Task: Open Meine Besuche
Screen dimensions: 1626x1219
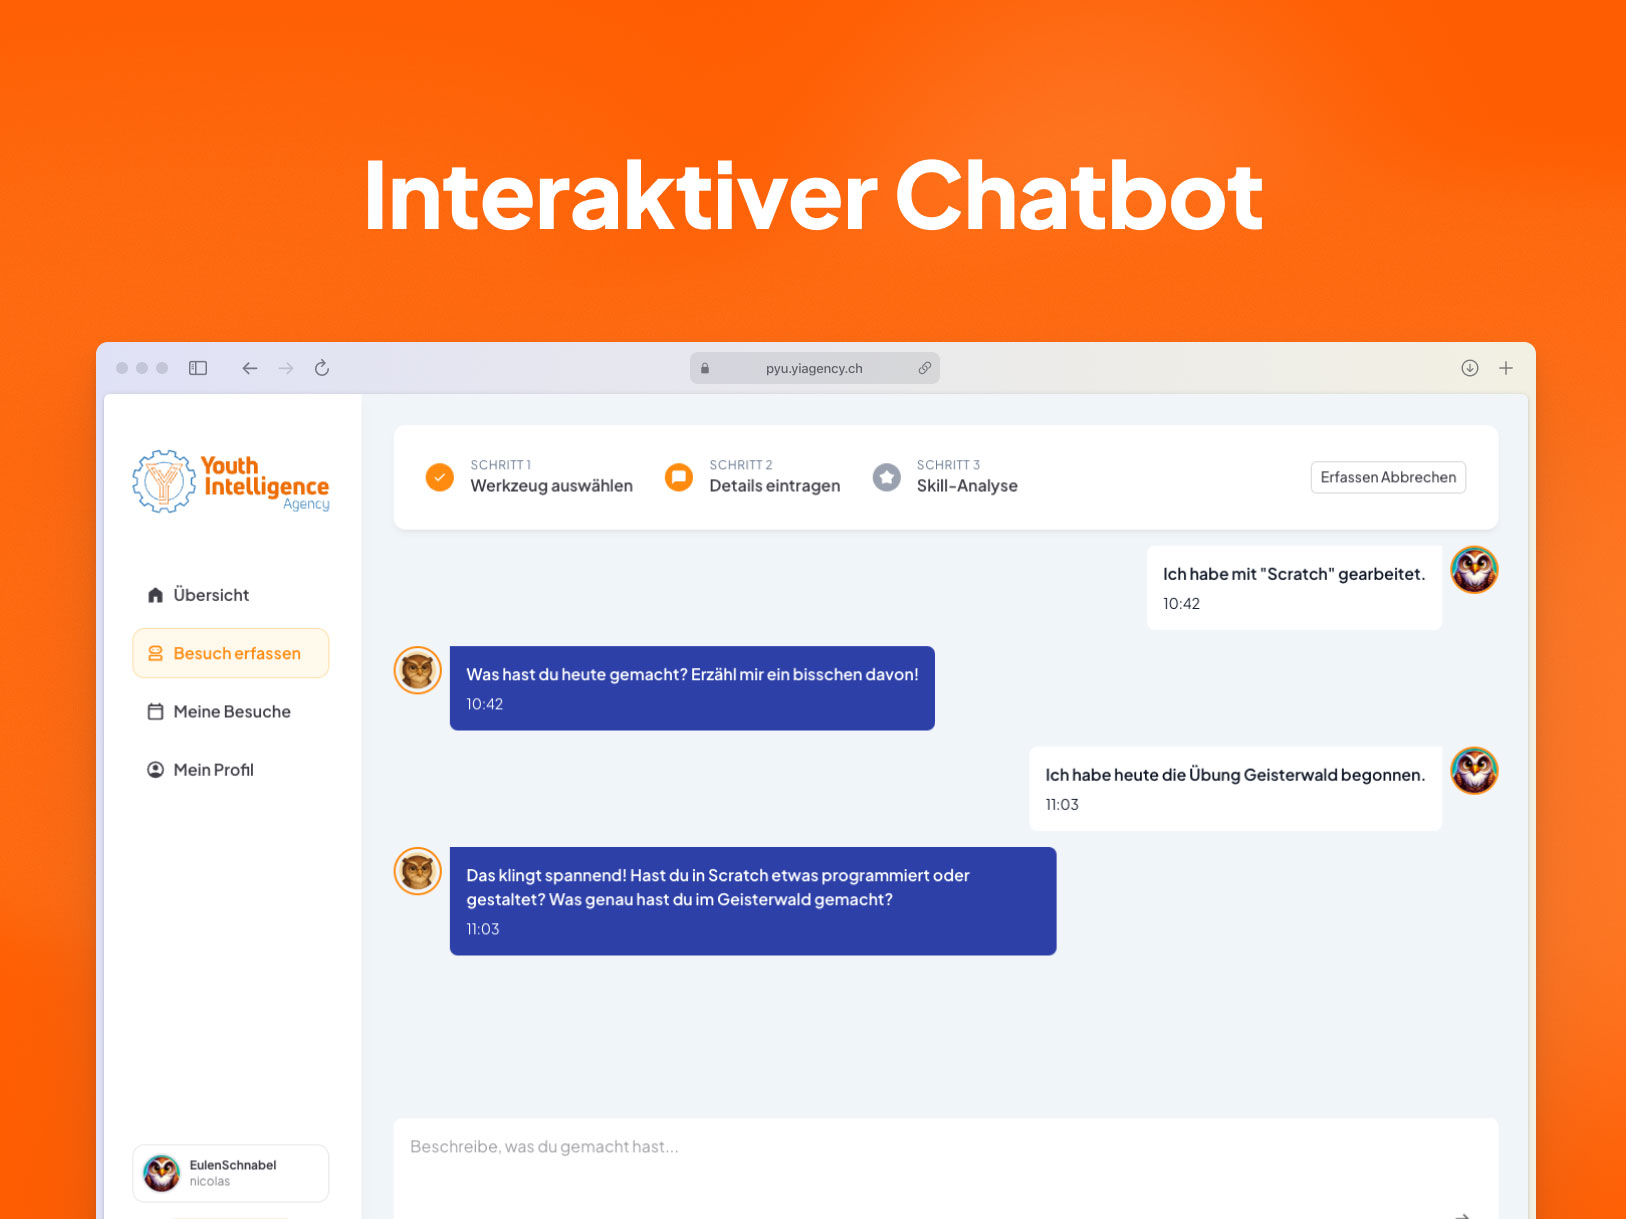Action: (x=231, y=712)
